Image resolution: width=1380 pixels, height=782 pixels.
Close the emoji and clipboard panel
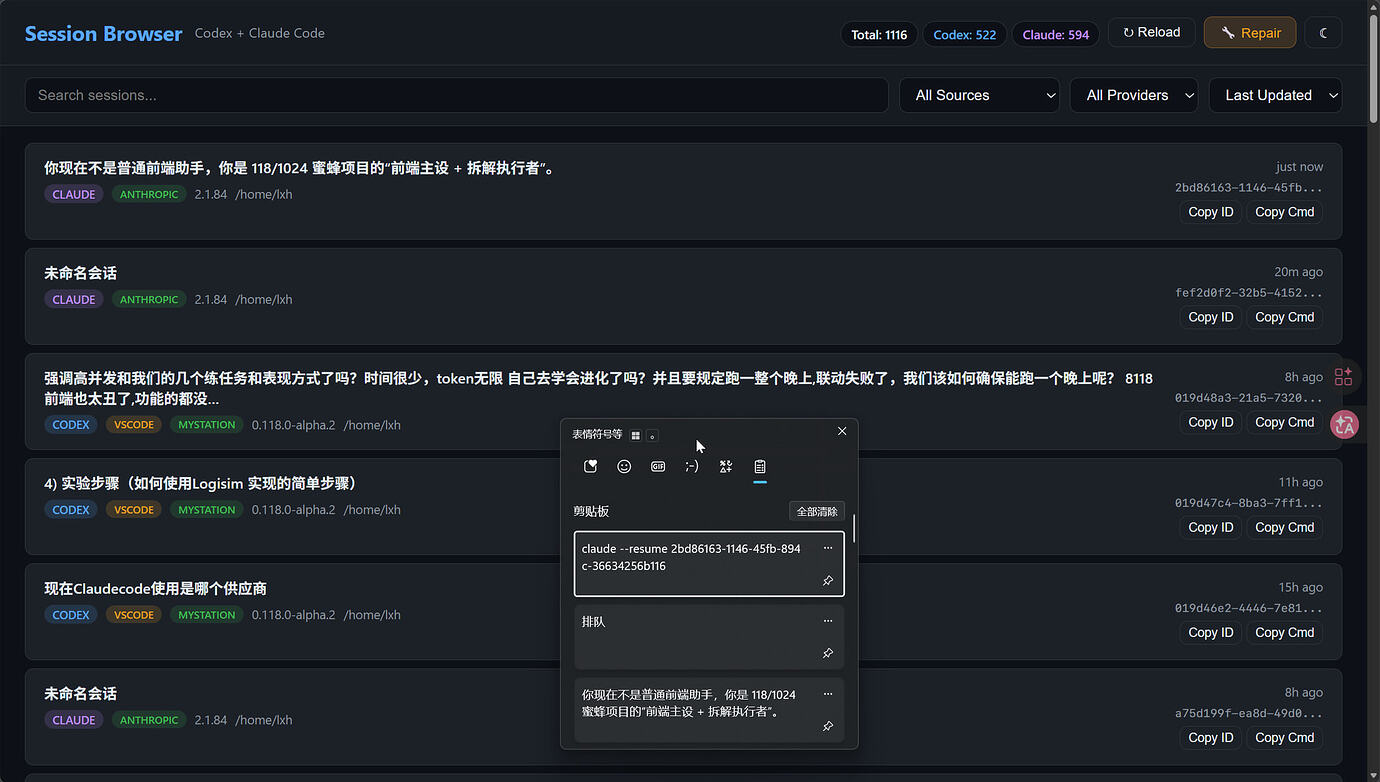coord(842,431)
